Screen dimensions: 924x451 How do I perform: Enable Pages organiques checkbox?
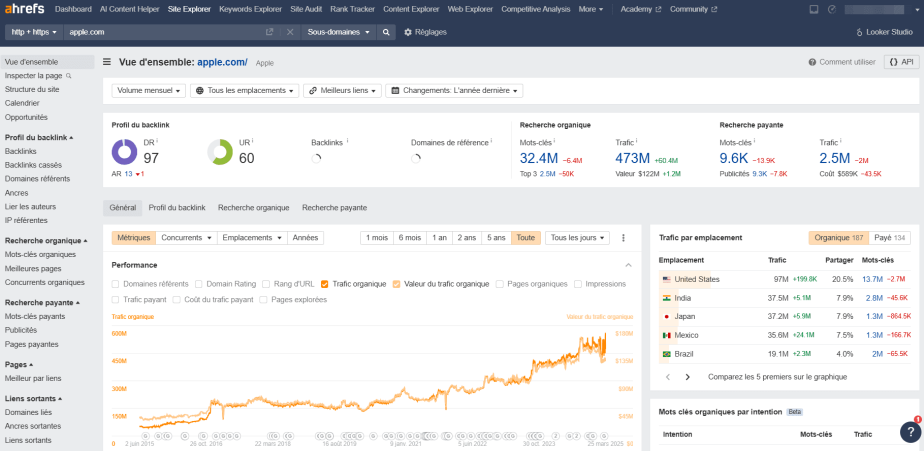coord(500,284)
